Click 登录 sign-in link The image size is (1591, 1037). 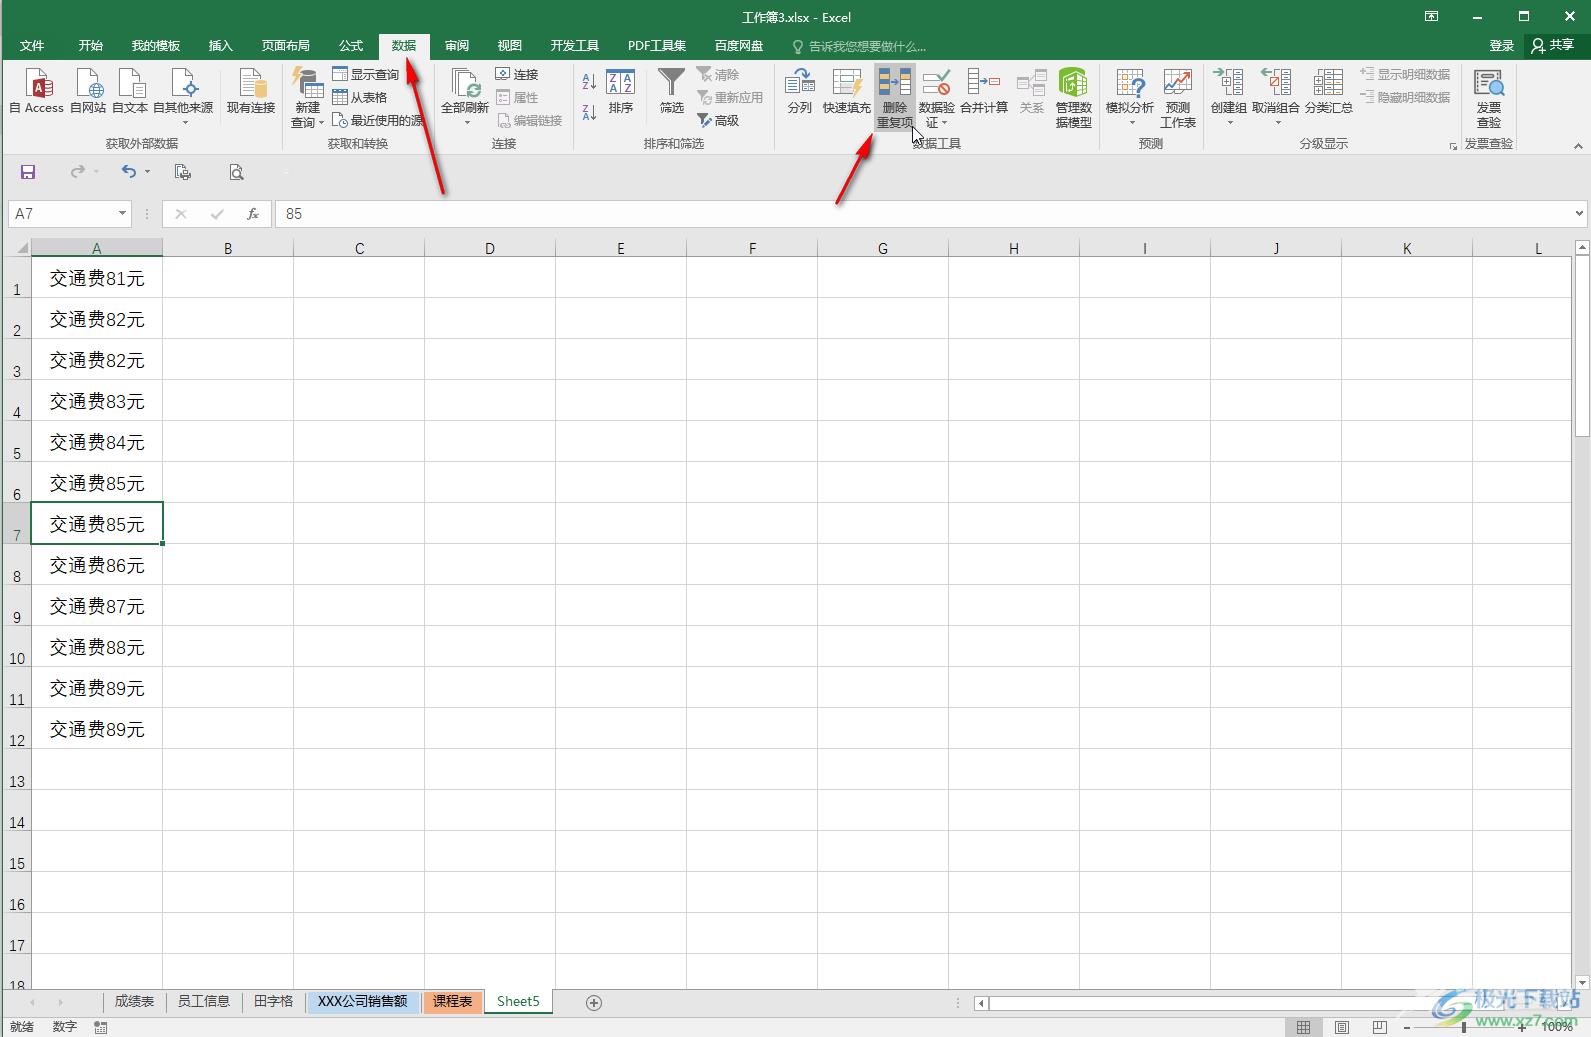(x=1502, y=45)
